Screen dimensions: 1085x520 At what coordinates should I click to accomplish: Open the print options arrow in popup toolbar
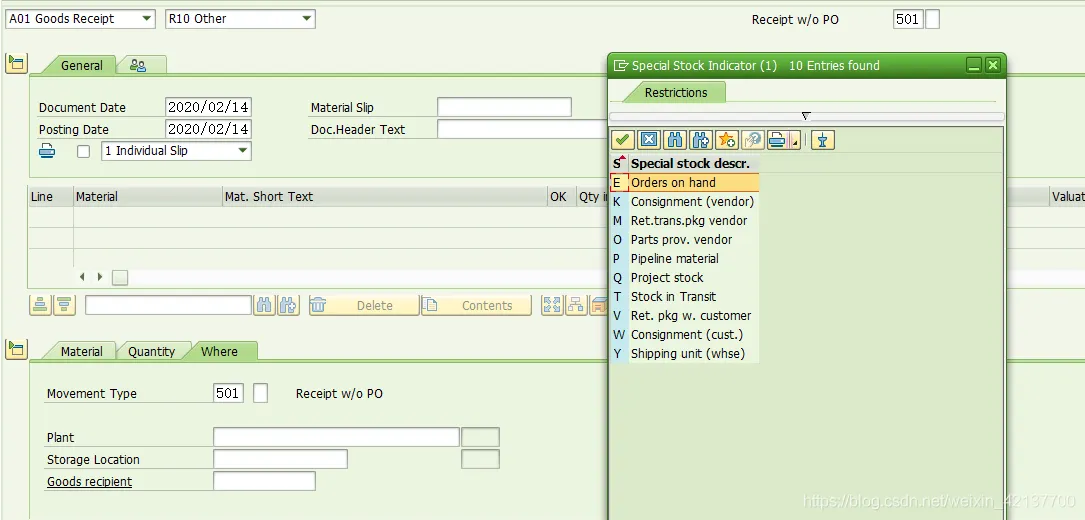click(x=795, y=140)
